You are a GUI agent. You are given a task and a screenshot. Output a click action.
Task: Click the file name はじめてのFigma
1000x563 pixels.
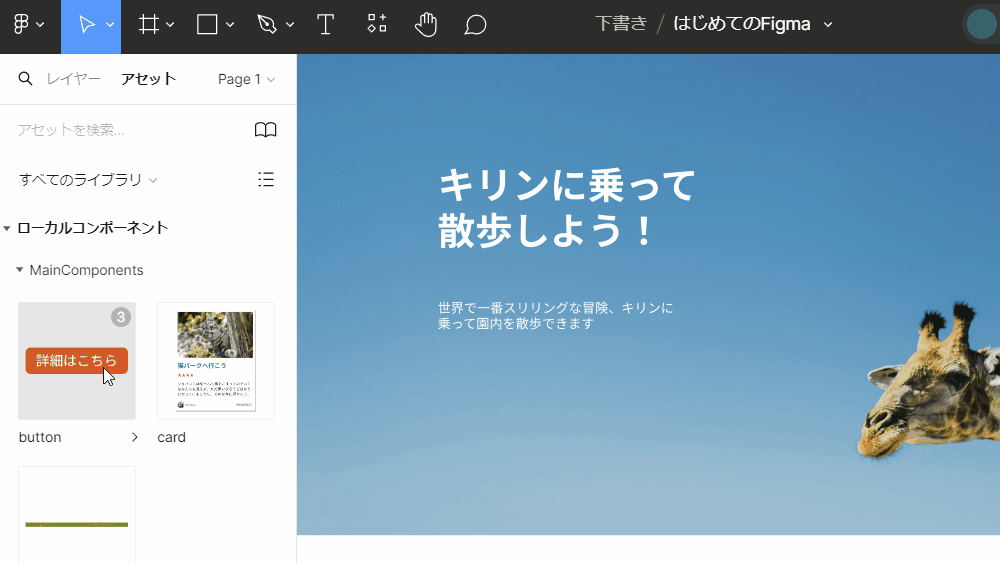click(742, 24)
